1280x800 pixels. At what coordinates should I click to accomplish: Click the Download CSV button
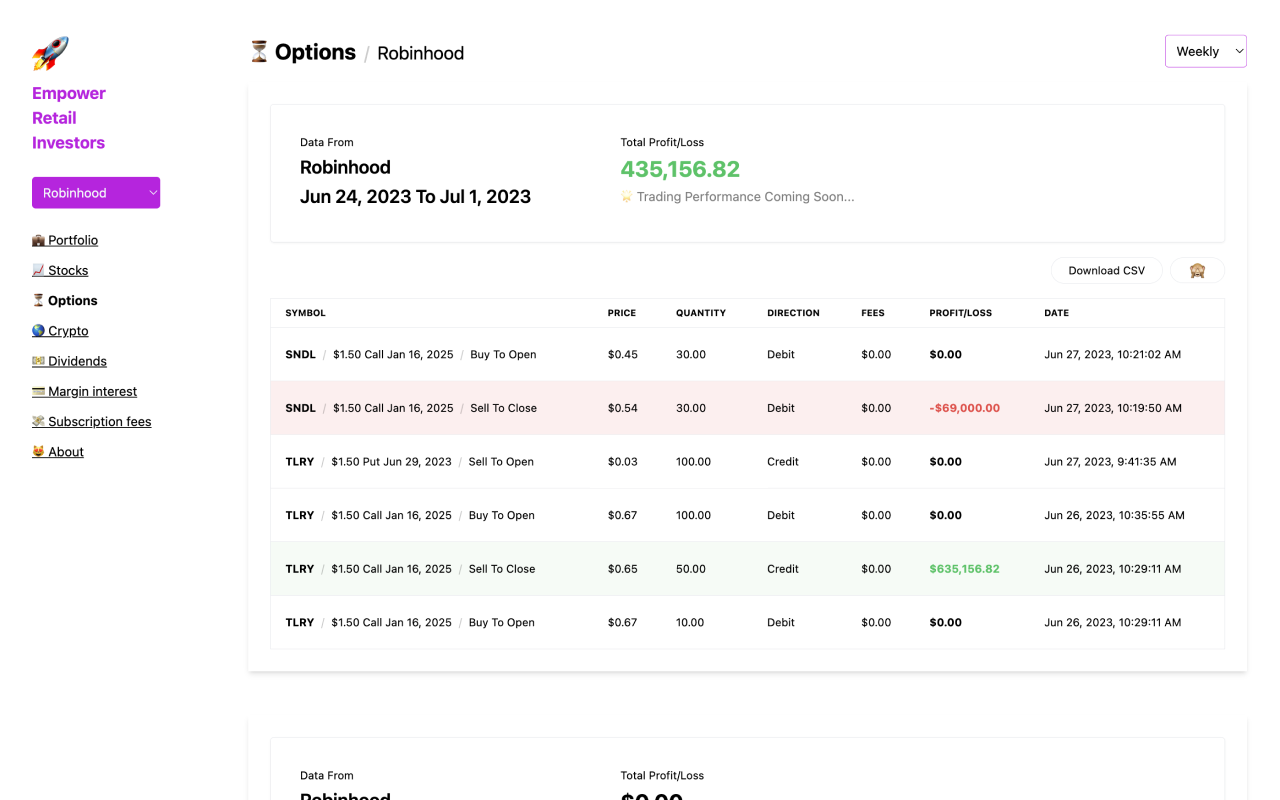[x=1106, y=270]
